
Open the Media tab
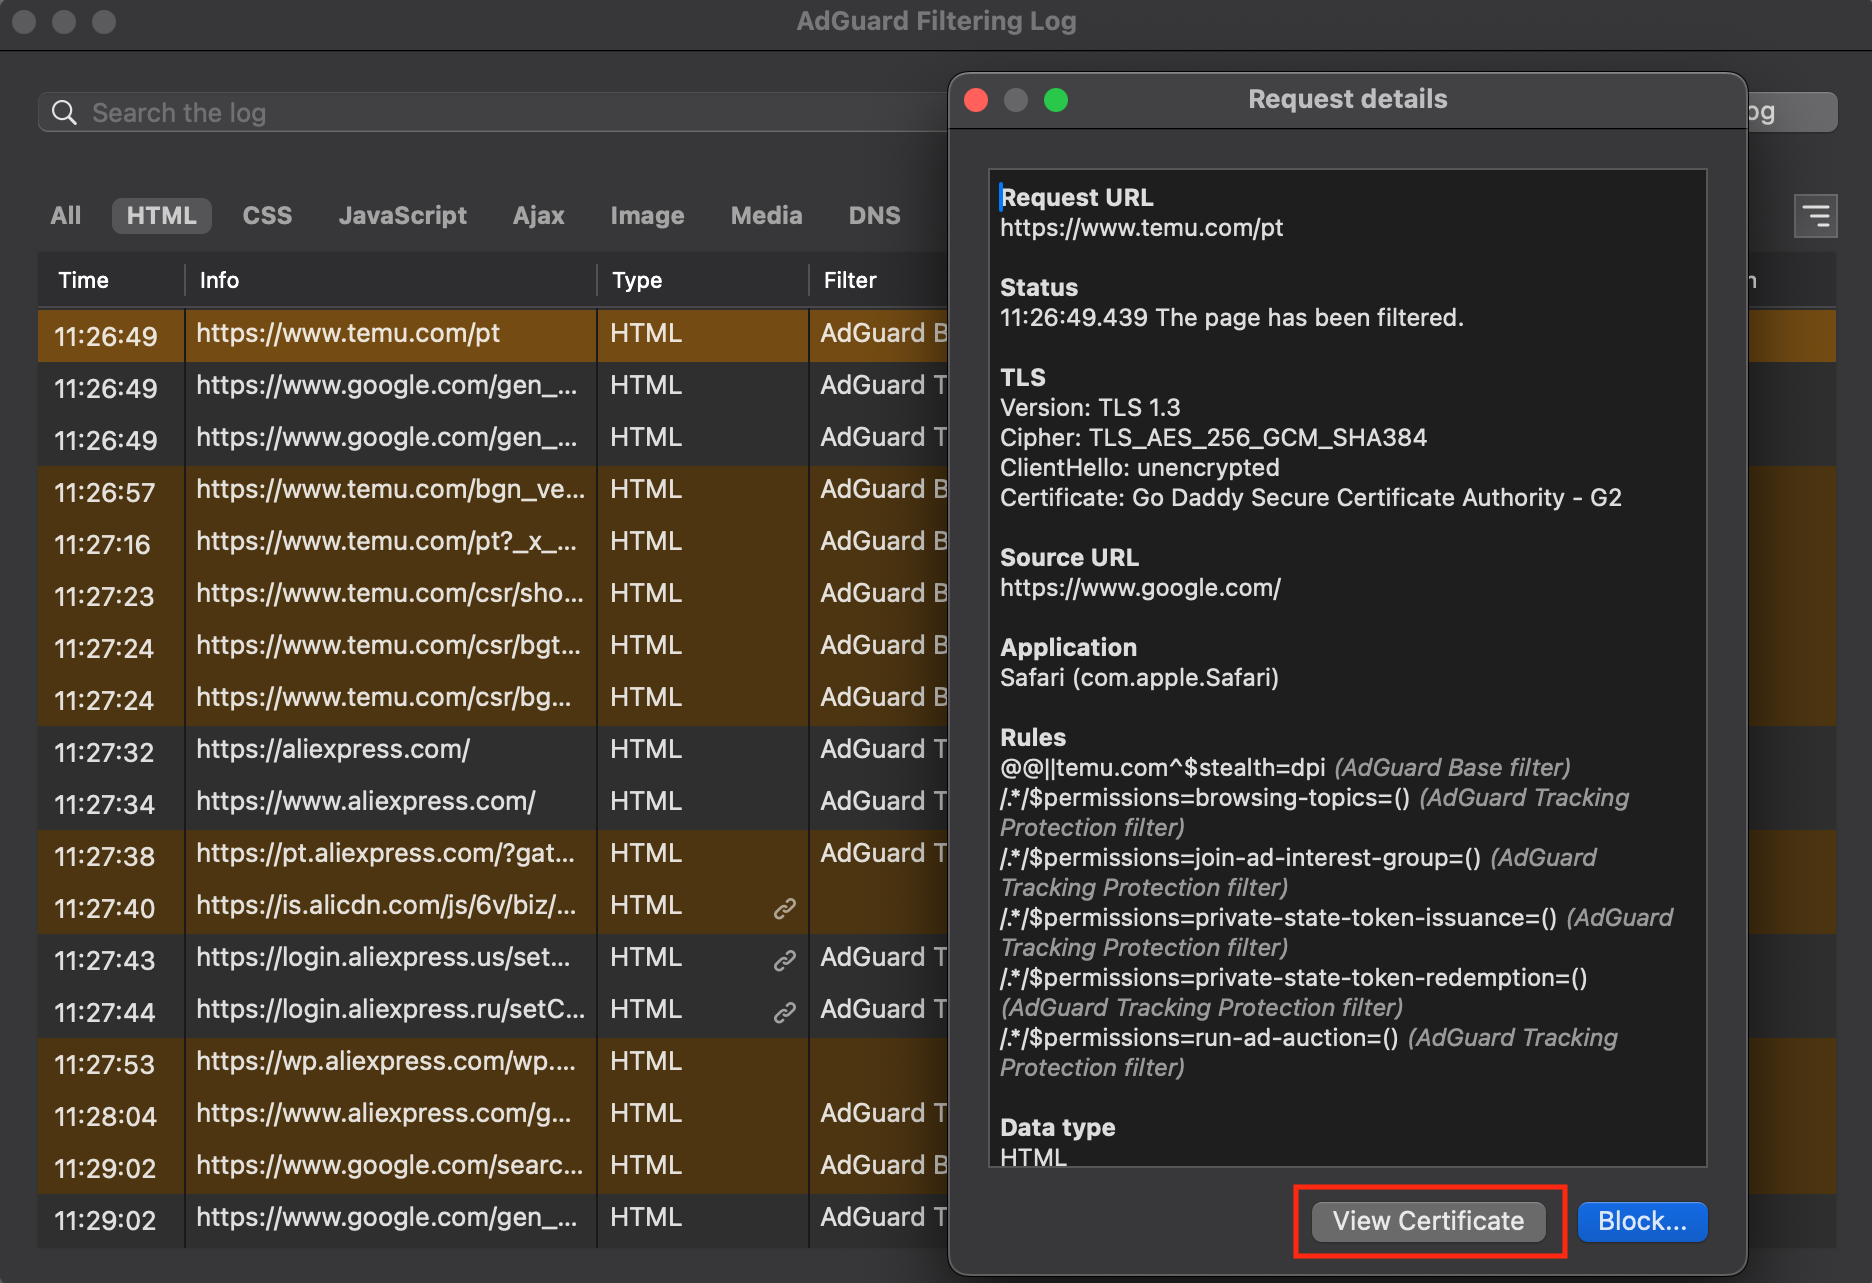pyautogui.click(x=767, y=215)
